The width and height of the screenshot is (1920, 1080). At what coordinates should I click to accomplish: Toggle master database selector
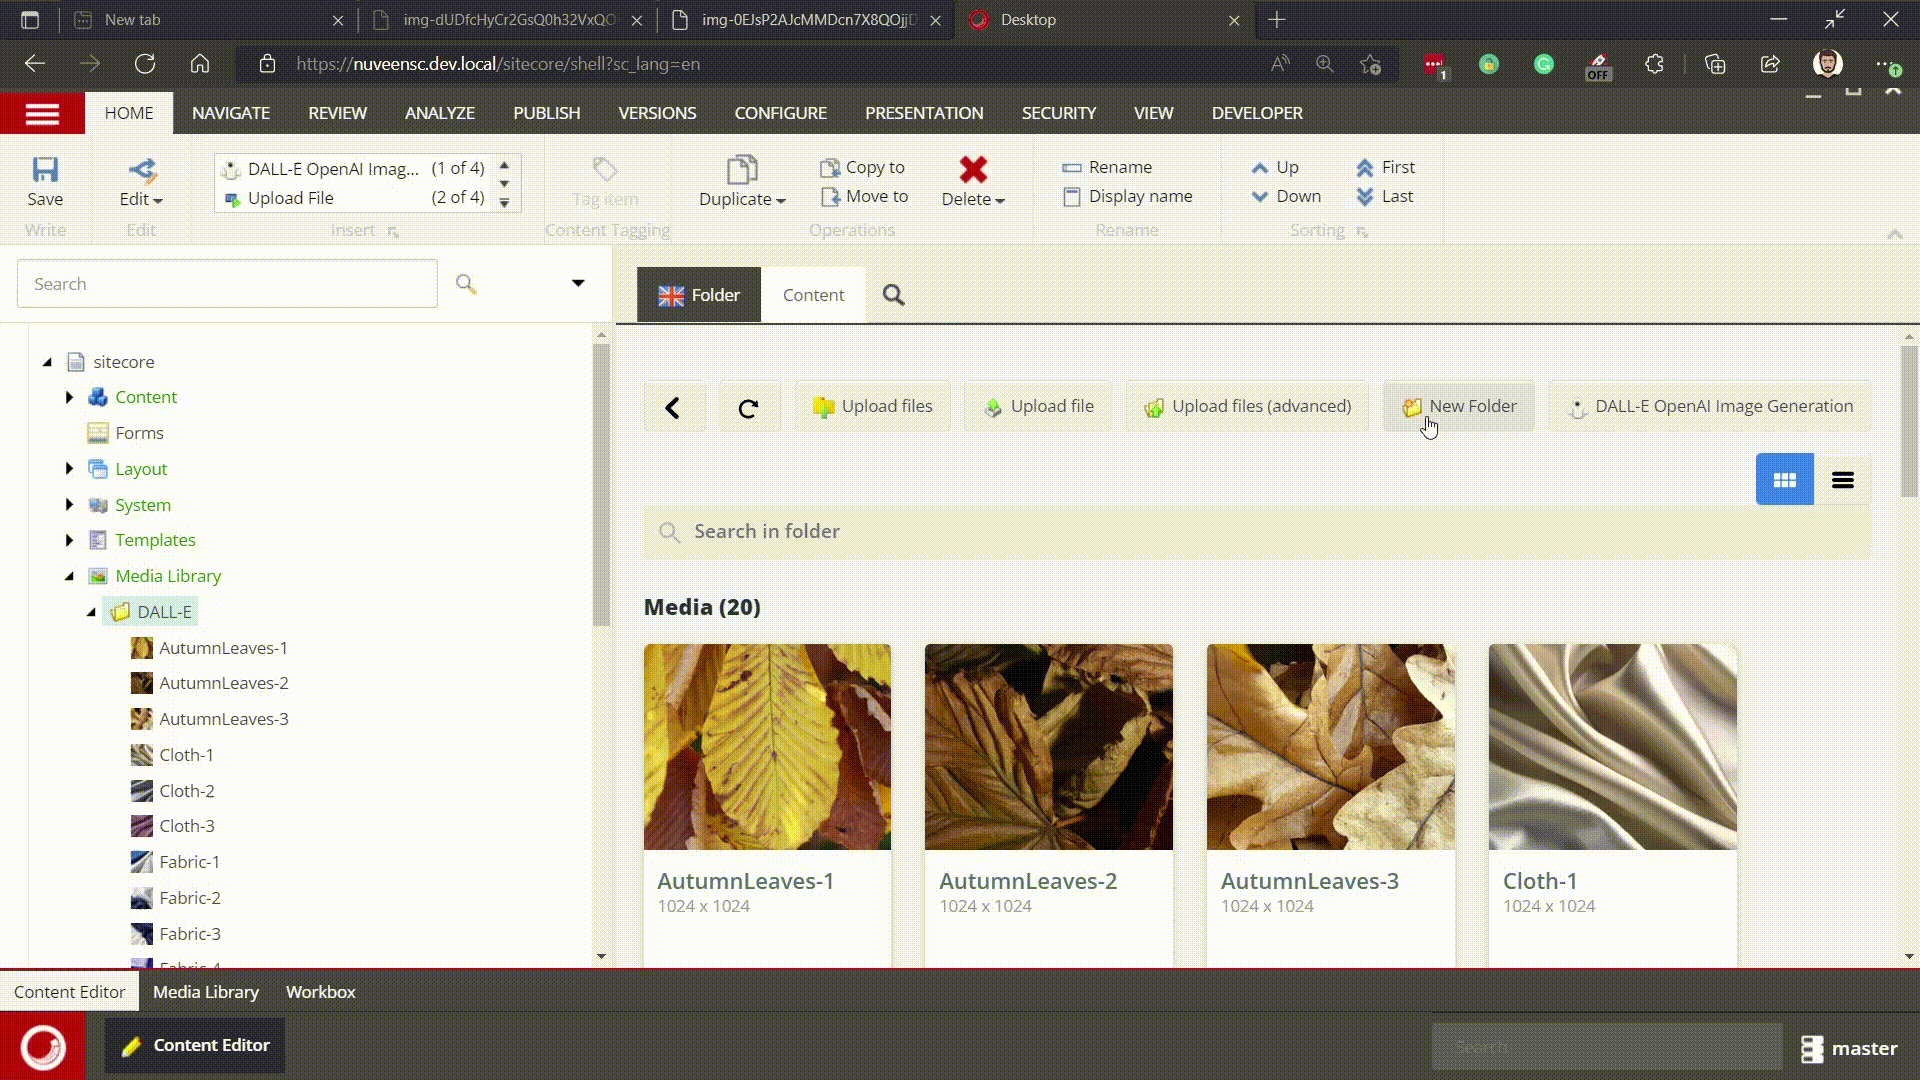click(1849, 1048)
